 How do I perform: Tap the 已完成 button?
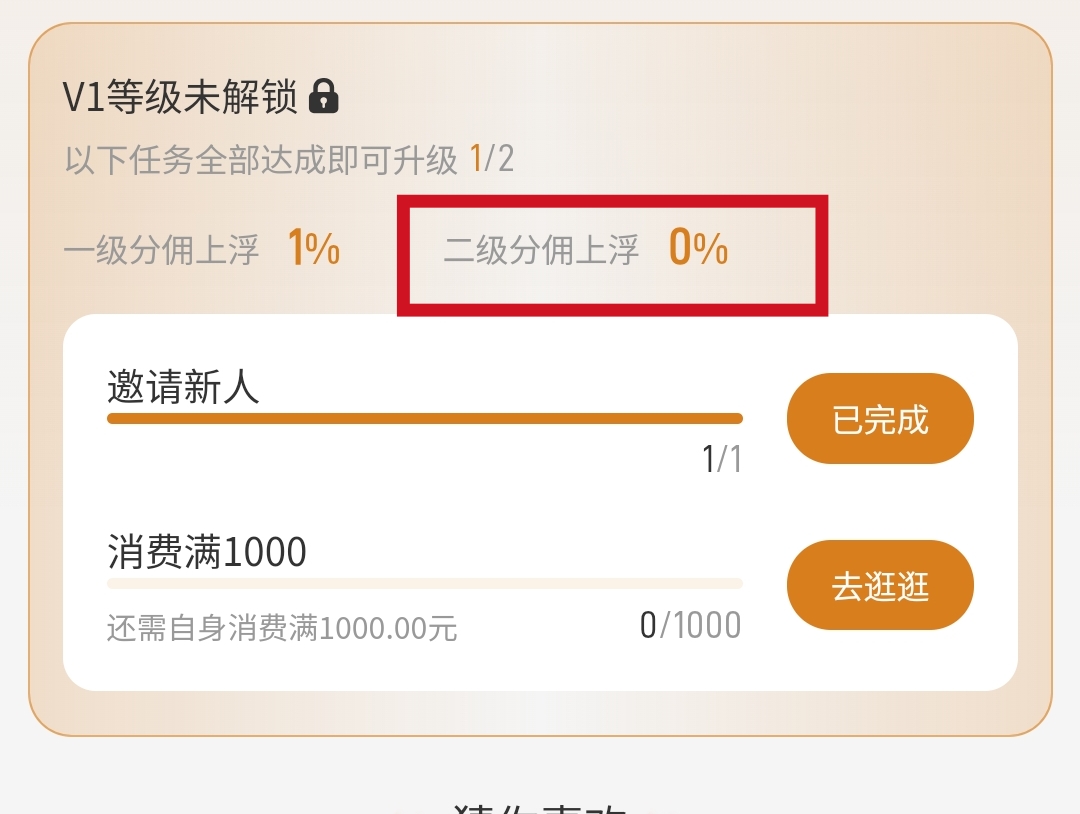point(880,419)
